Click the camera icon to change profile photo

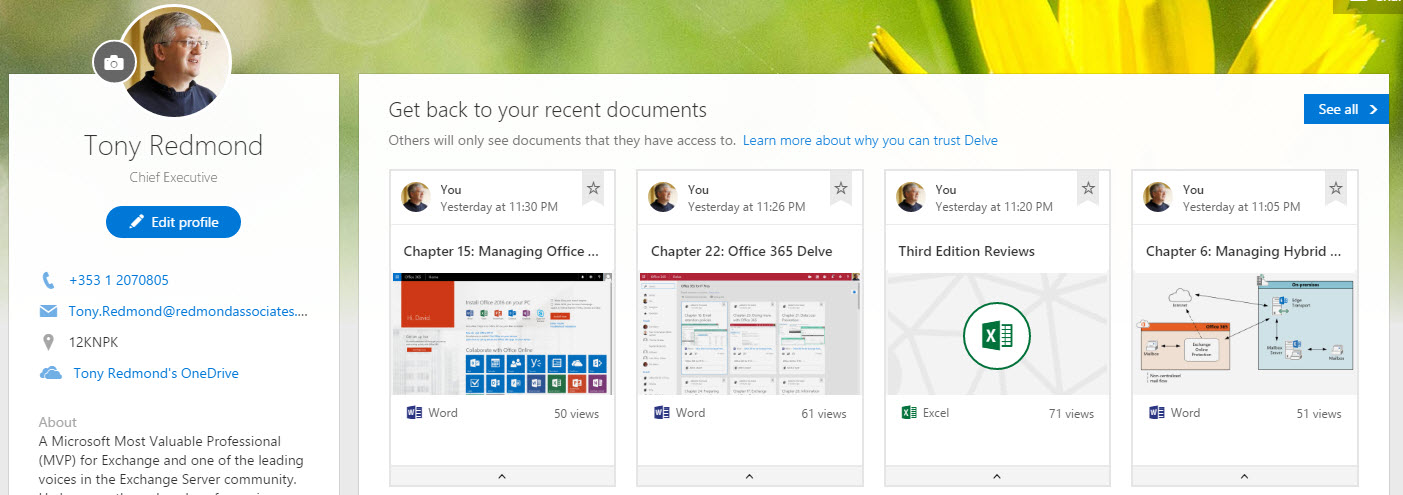[114, 63]
